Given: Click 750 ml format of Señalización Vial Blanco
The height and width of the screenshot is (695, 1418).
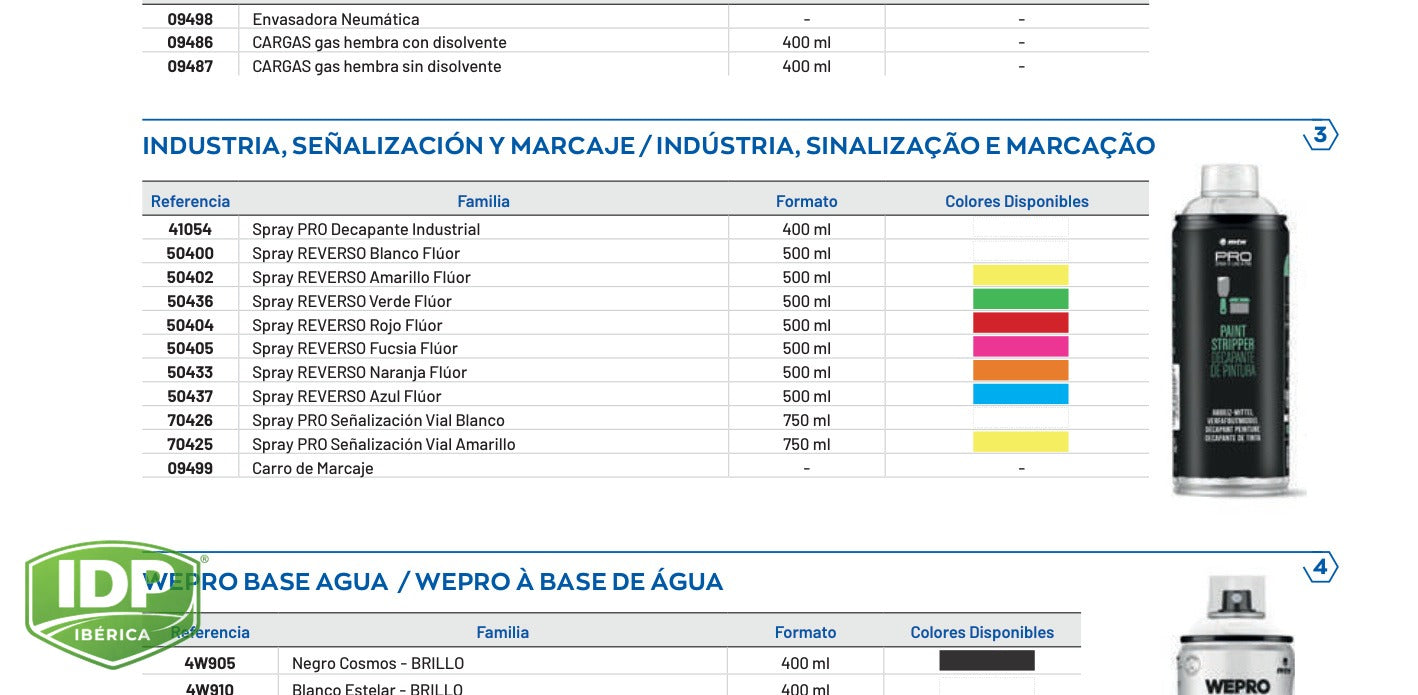Looking at the screenshot, I should click(806, 420).
